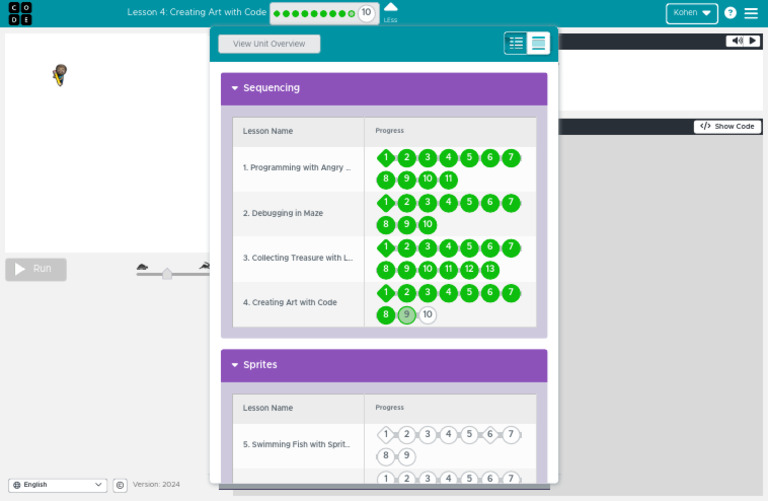Open level 8 of Swimming Fish with Sprites

tap(386, 456)
